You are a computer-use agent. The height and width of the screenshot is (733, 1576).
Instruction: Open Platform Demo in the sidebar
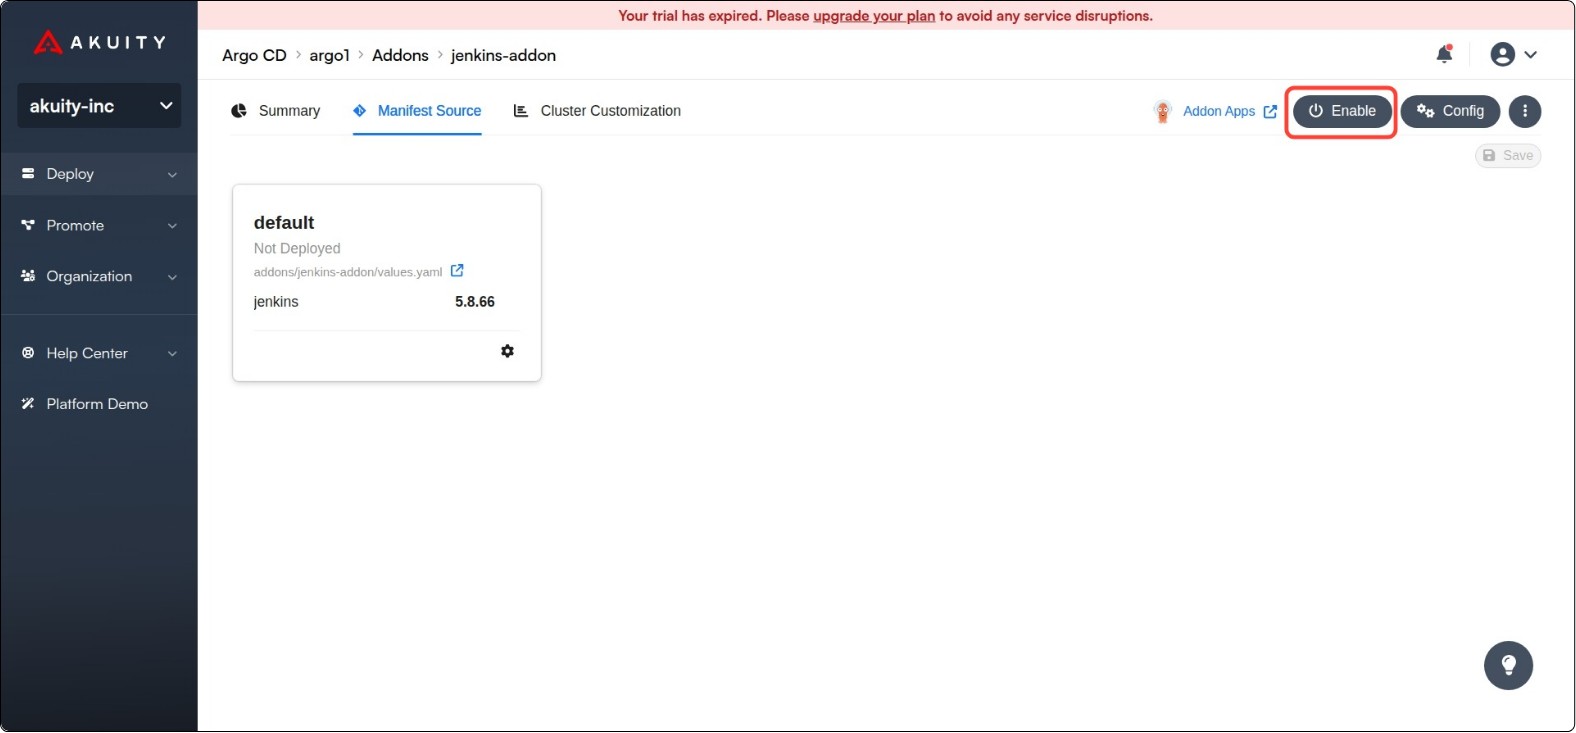(97, 404)
